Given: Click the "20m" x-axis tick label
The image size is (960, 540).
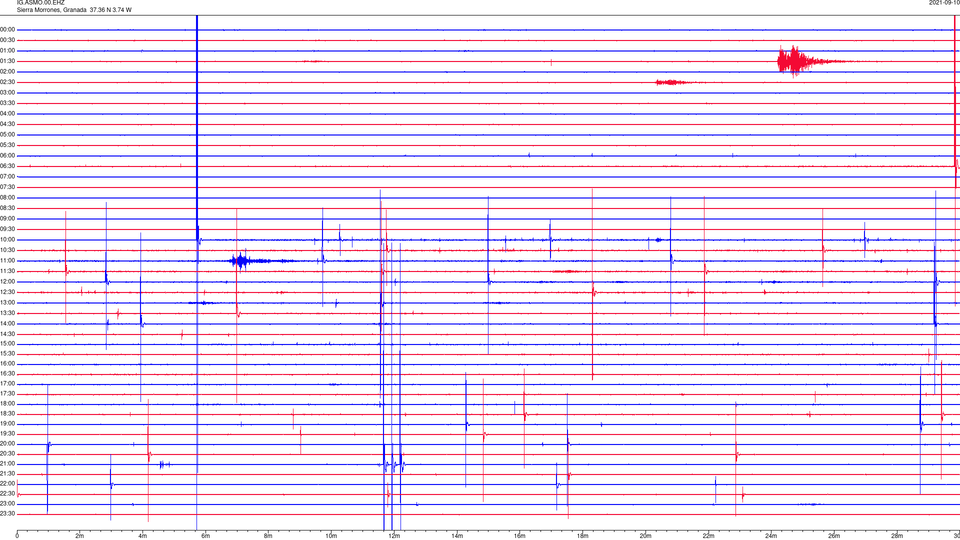Looking at the screenshot, I should pyautogui.click(x=646, y=536).
